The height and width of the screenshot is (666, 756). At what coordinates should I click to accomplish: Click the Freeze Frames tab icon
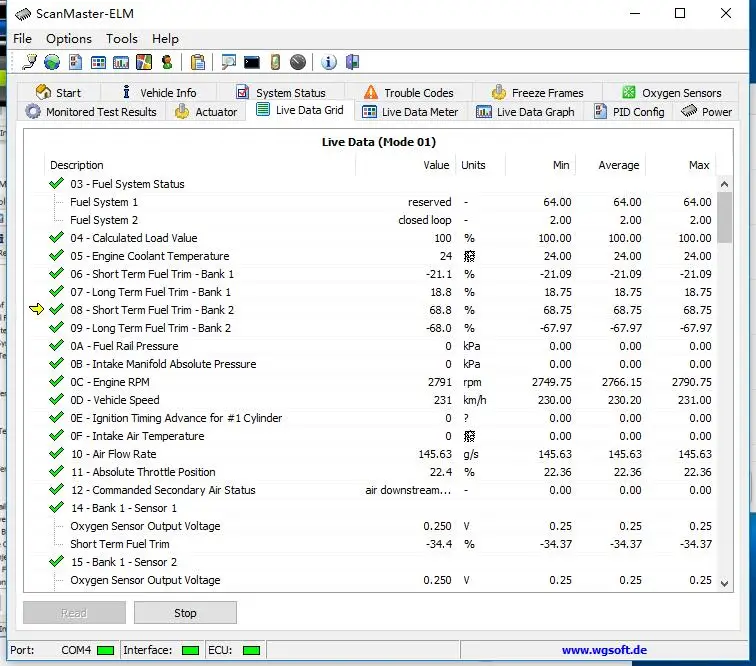pyautogui.click(x=499, y=92)
